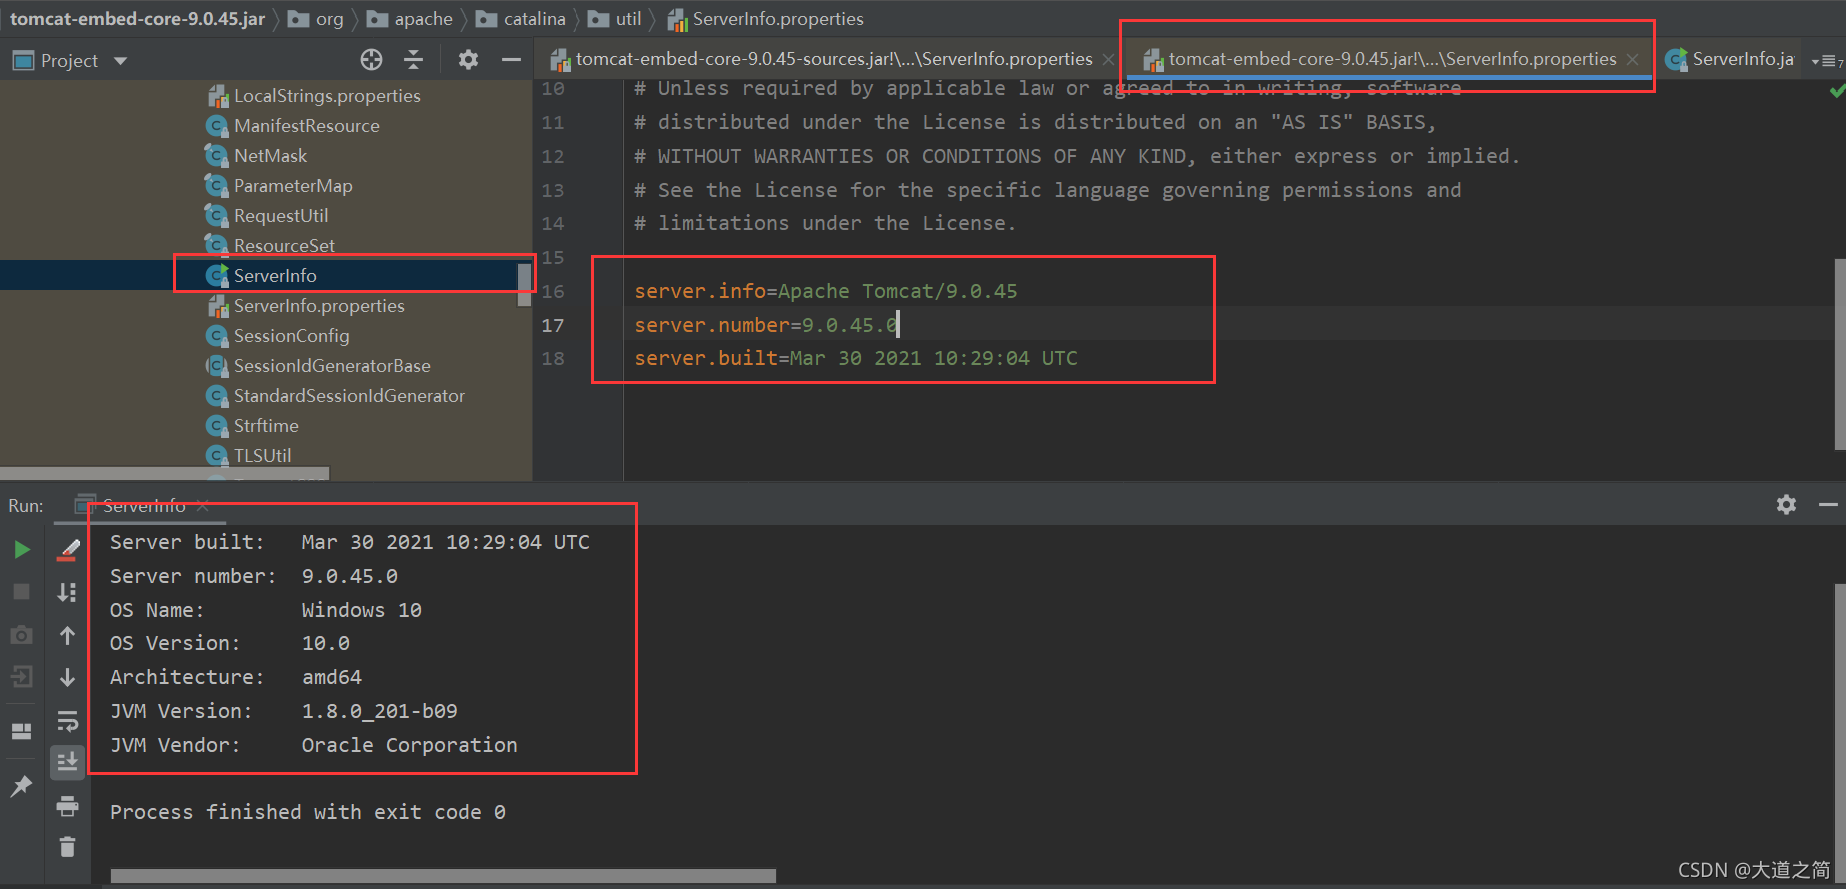Open Project panel settings gear
The image size is (1846, 889).
click(468, 60)
